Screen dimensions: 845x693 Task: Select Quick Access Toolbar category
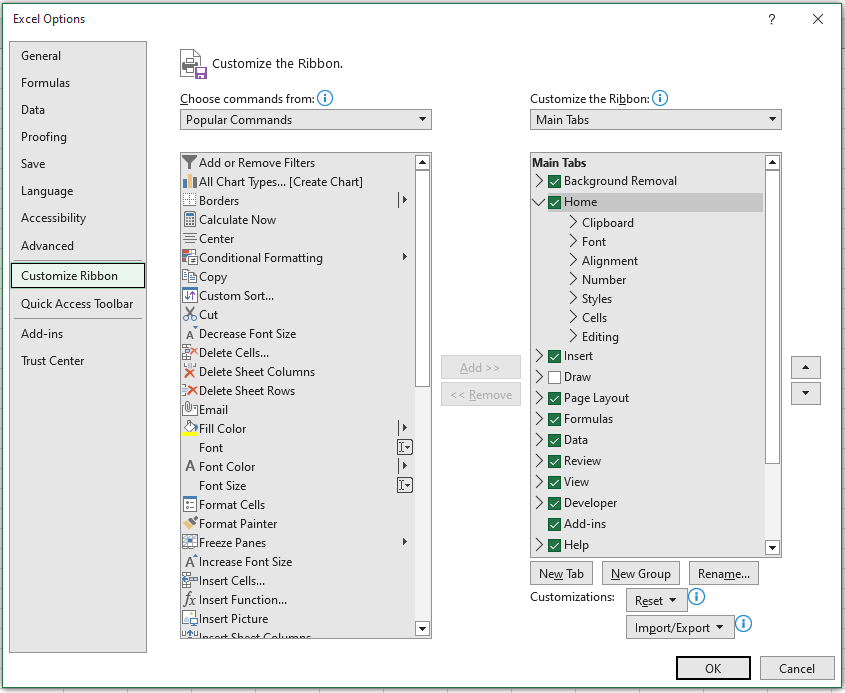(77, 304)
